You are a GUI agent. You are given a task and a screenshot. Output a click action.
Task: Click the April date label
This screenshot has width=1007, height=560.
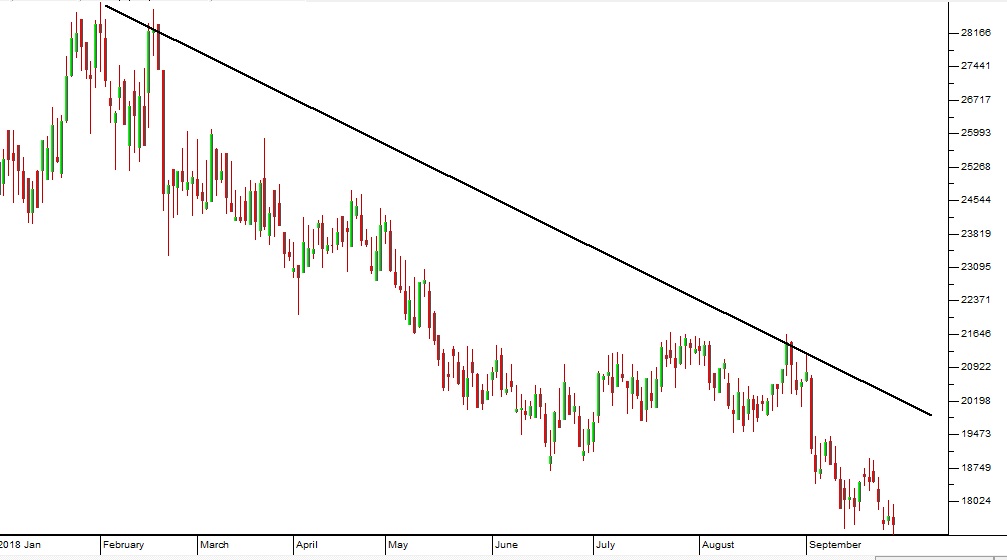307,545
